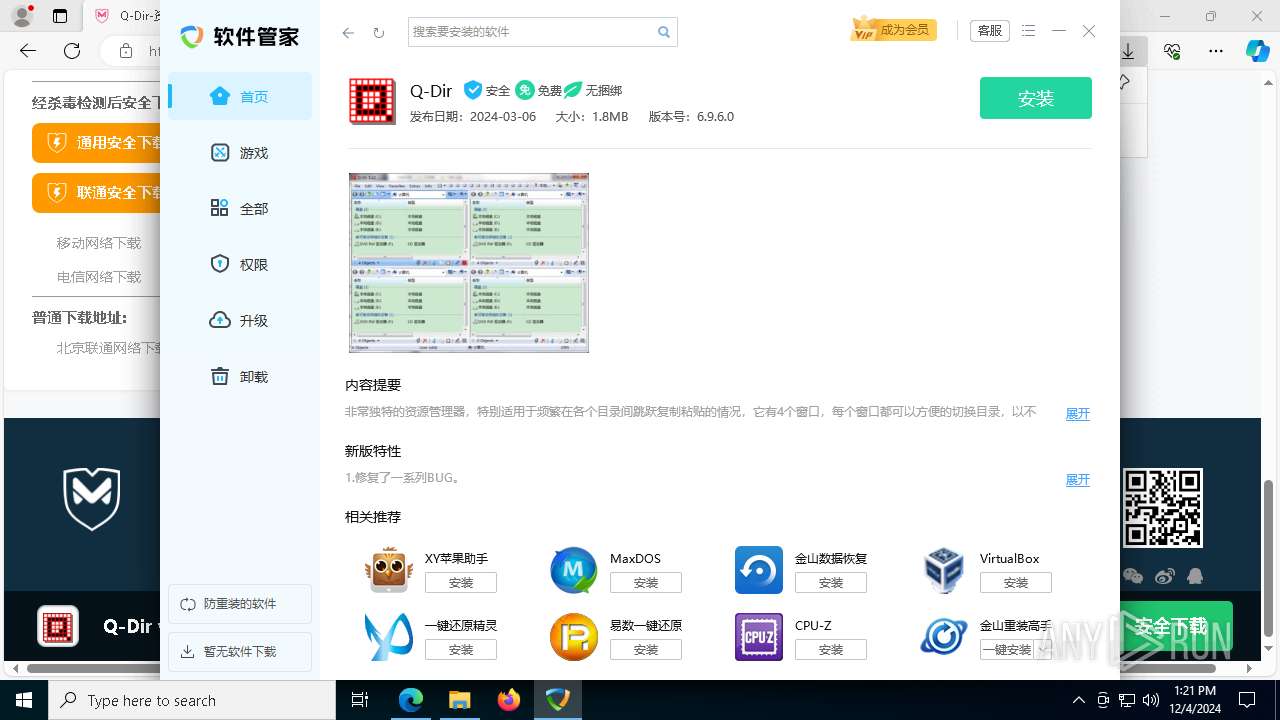Open the Q-Dir screenshot thumbnail
Viewport: 1280px width, 720px height.
click(469, 263)
